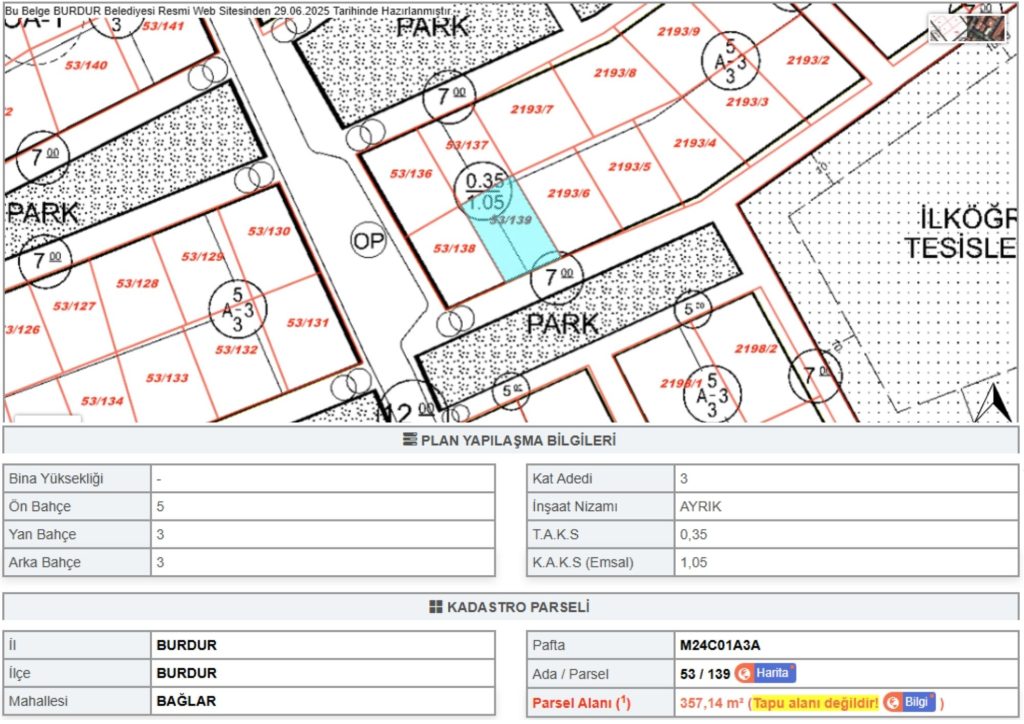The height and width of the screenshot is (724, 1024).
Task: Click the Harita map button
Action: pyautogui.click(x=765, y=673)
